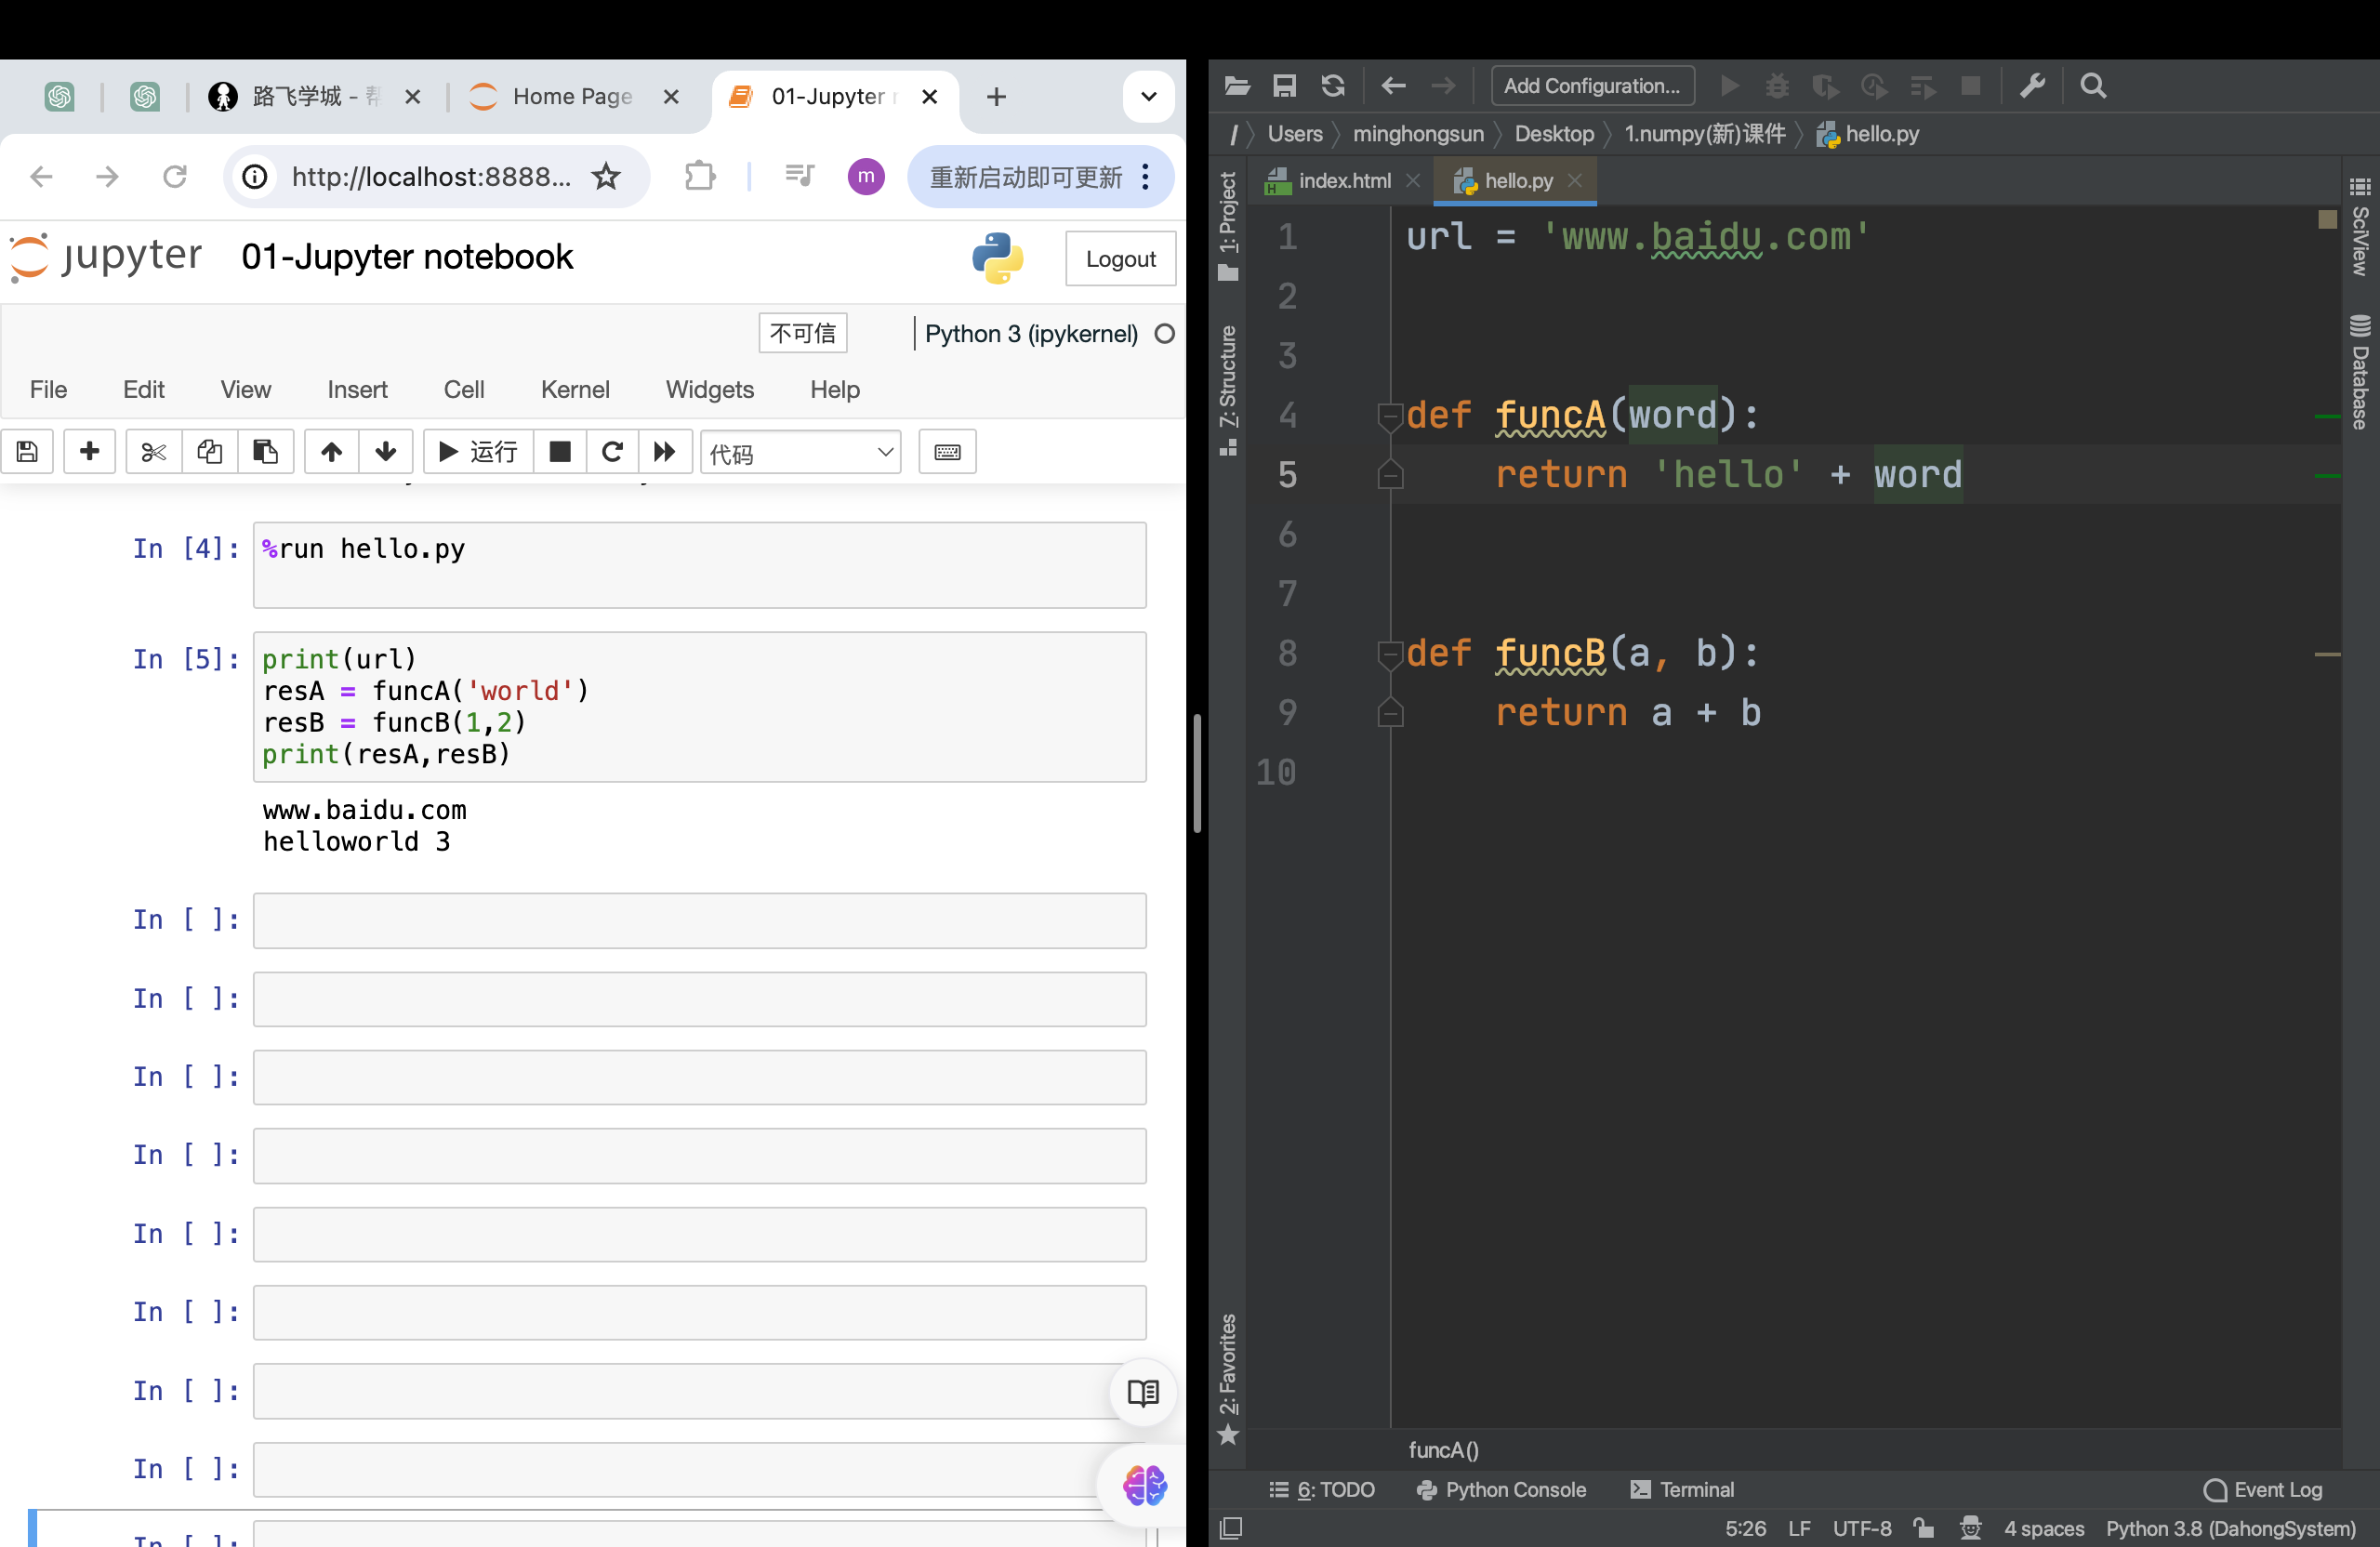The image size is (2380, 1547).
Task: Open the View menu in Jupyter
Action: point(245,389)
